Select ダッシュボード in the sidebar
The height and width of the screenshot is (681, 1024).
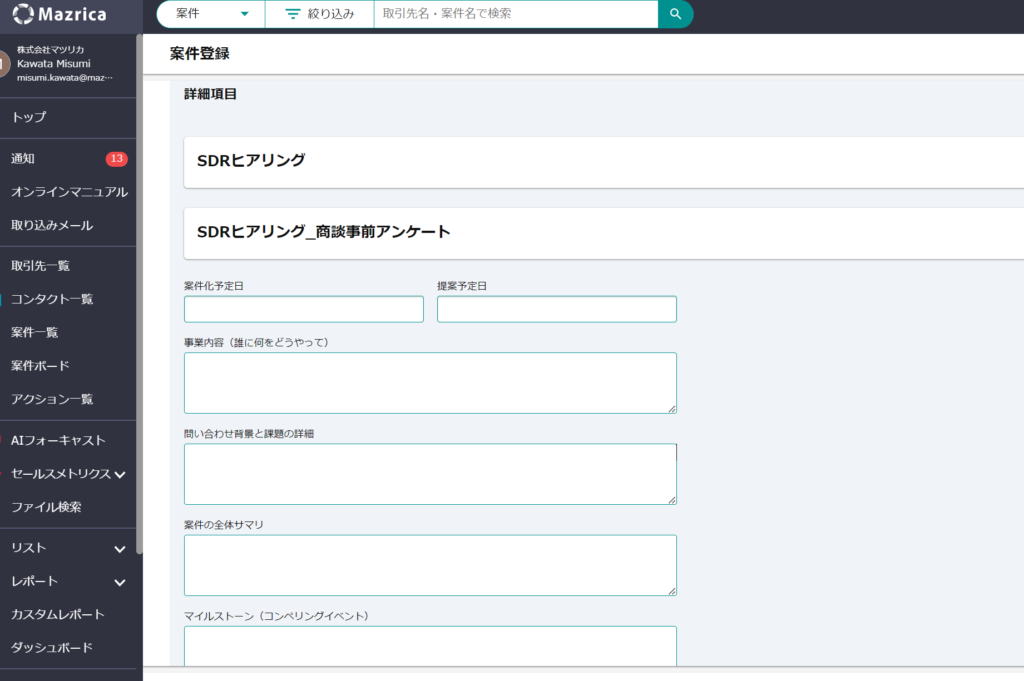coord(52,648)
